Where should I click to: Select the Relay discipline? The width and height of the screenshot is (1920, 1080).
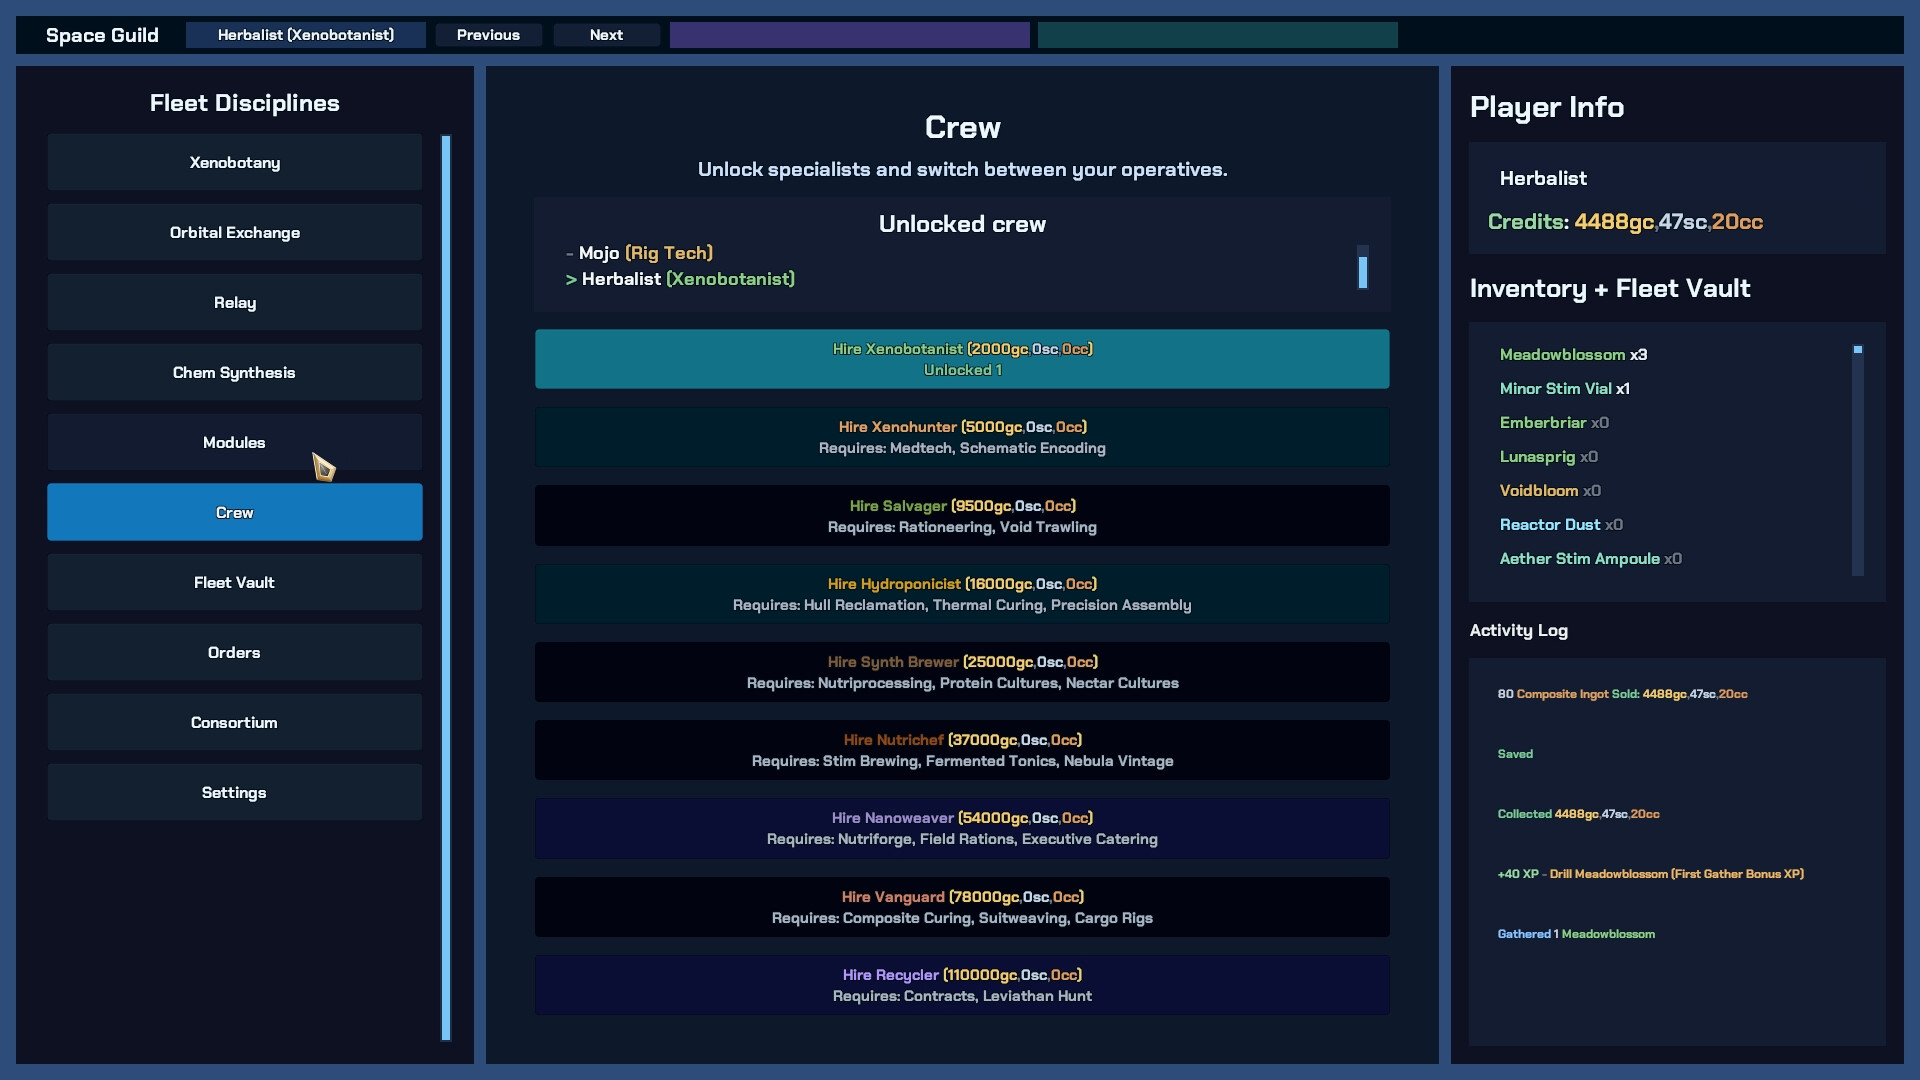[x=234, y=302]
